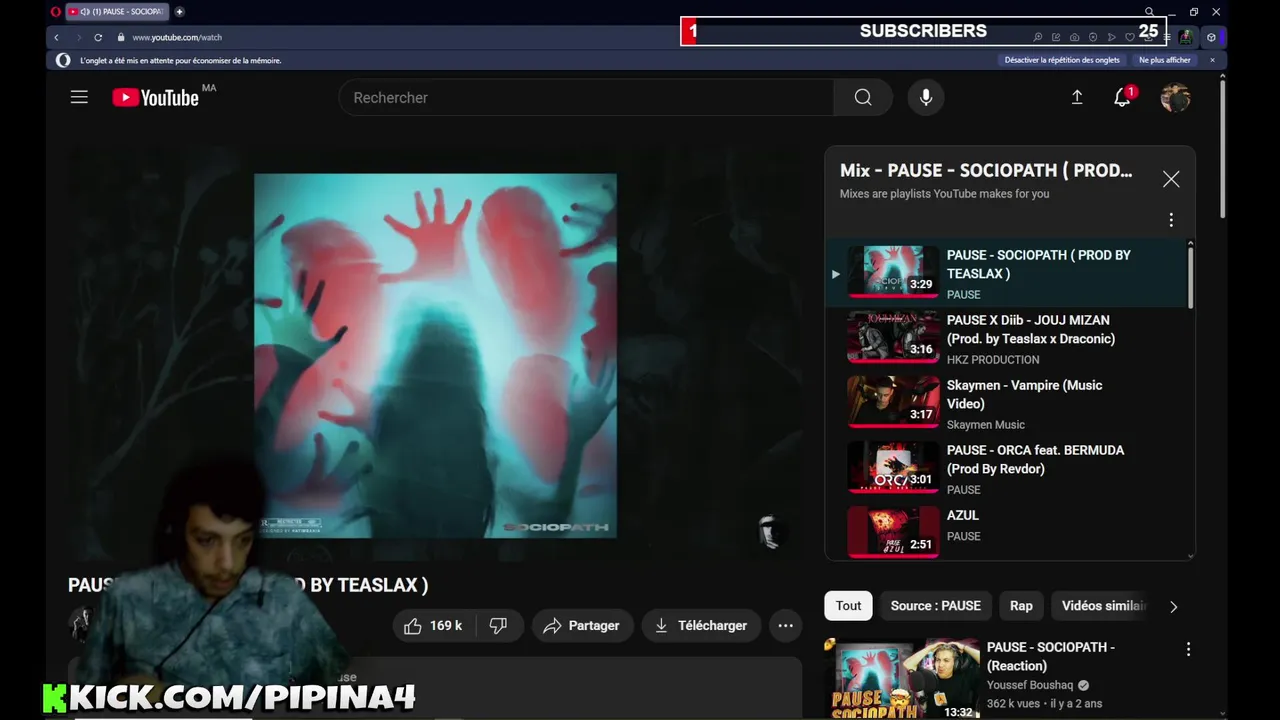Viewport: 1280px width, 720px height.
Task: Dismiss the memory saver info bar
Action: click(1212, 60)
